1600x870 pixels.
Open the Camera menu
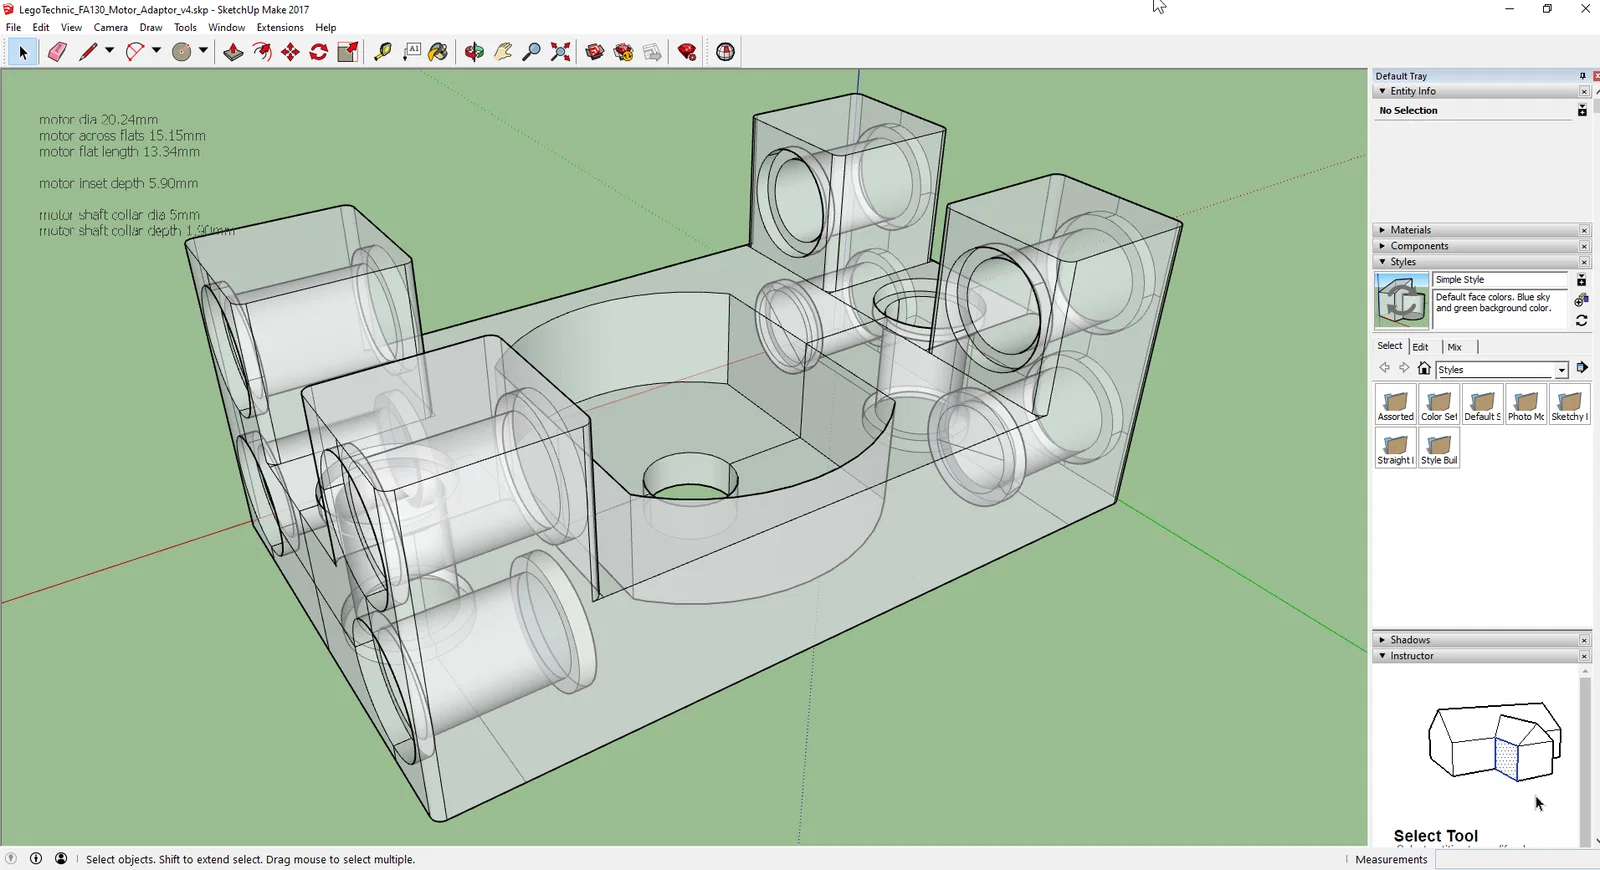(x=110, y=27)
